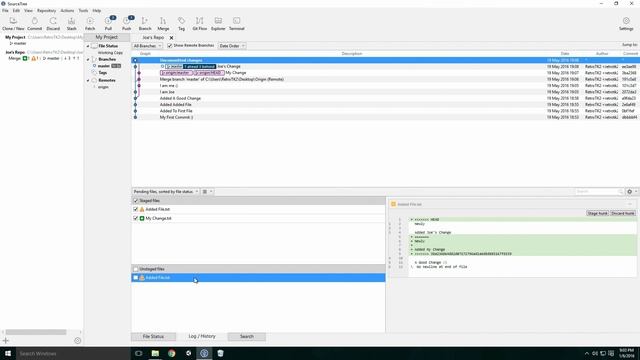Launch Terminal from the toolbar
This screenshot has height=360, width=640.
click(236, 24)
